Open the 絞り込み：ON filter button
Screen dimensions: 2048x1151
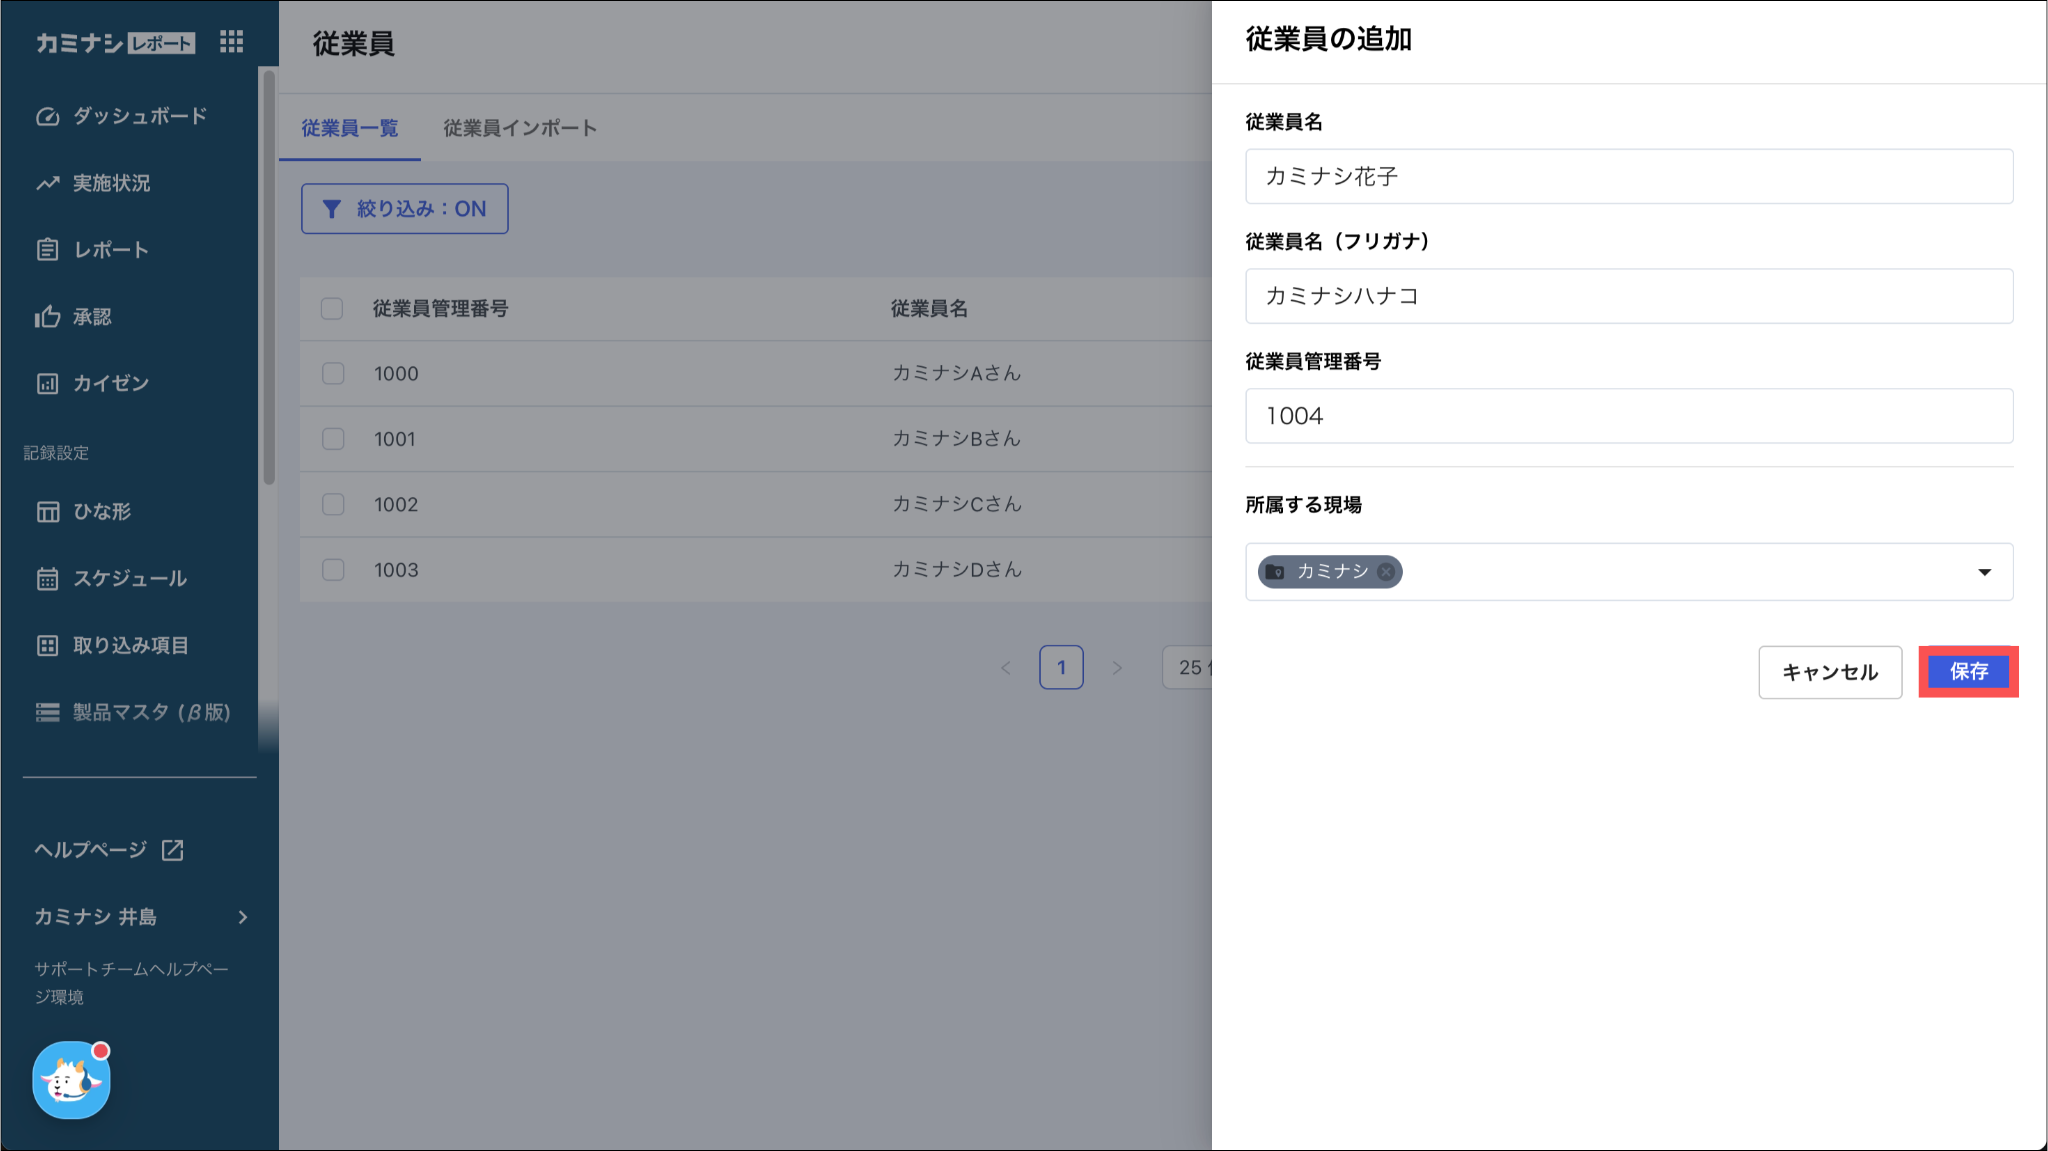click(x=405, y=209)
